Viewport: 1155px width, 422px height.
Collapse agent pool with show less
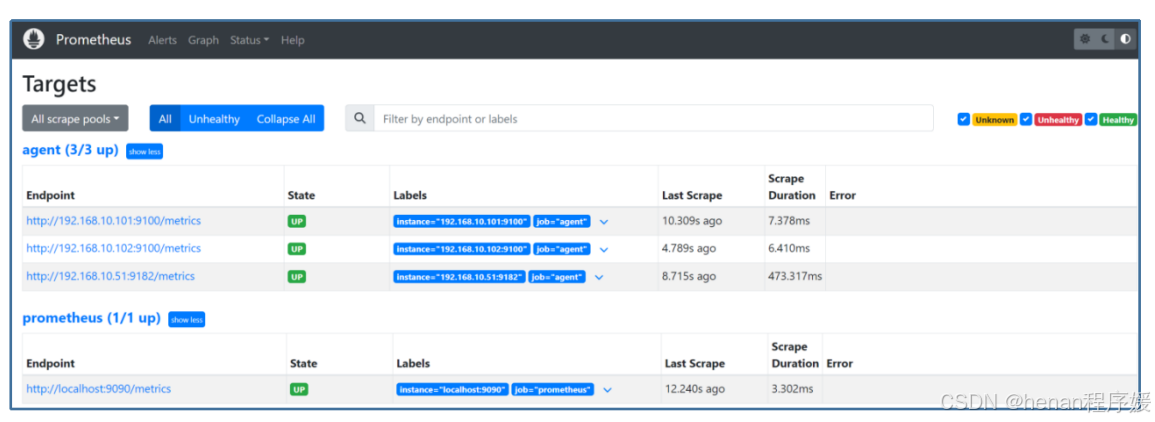(x=144, y=151)
